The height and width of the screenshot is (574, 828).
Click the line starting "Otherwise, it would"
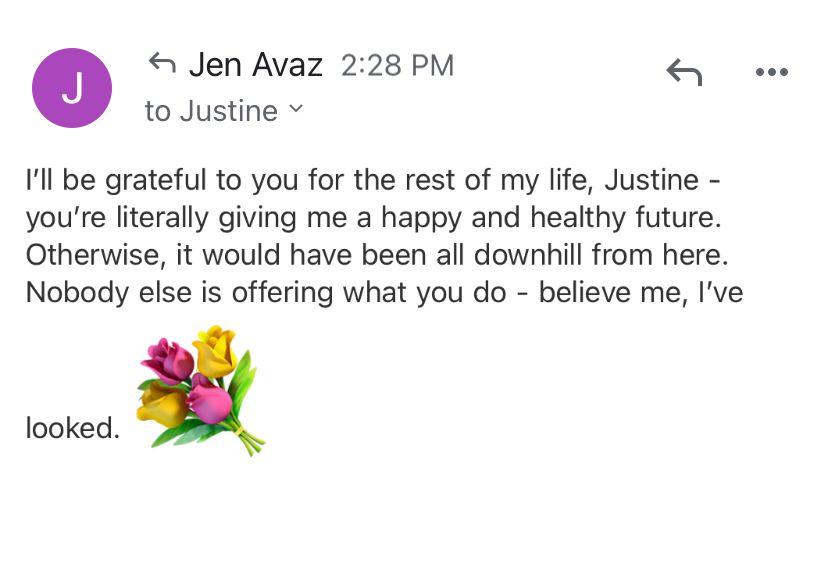pyautogui.click(x=376, y=255)
